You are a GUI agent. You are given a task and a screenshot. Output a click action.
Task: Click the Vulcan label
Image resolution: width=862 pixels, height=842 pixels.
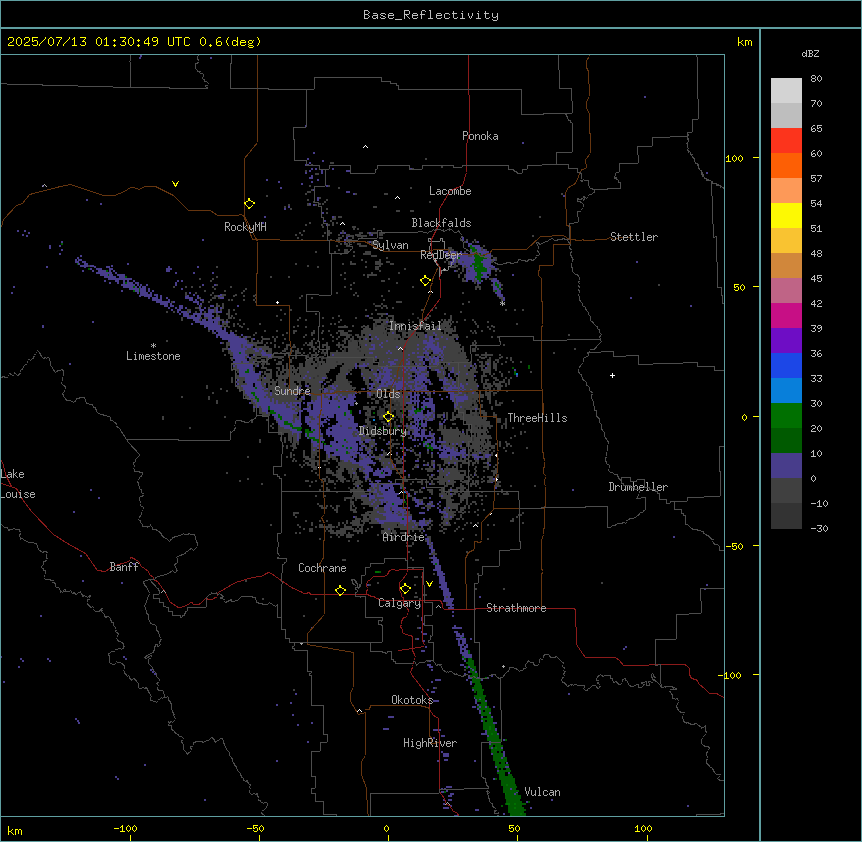click(543, 792)
